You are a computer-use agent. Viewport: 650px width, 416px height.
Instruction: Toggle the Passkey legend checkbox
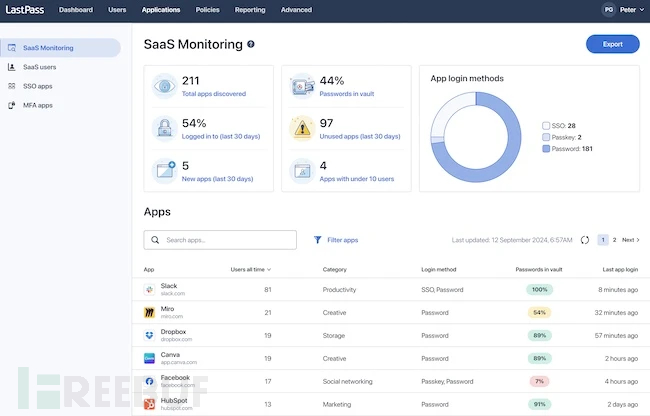545,137
